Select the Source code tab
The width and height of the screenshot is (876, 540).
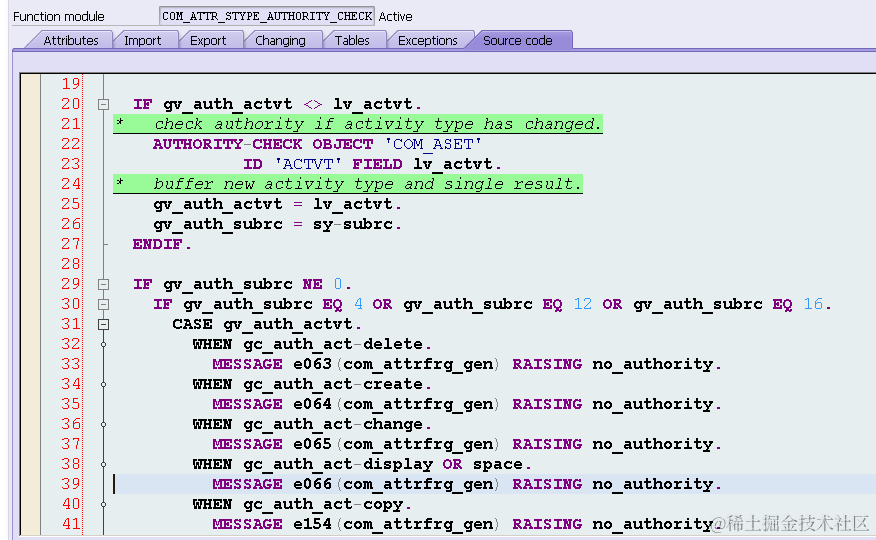[x=517, y=40]
